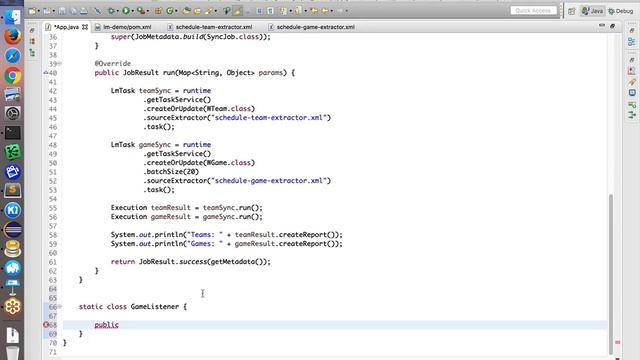Switch to the App.java editor tab
Screen dimensions: 640x360
(66, 27)
